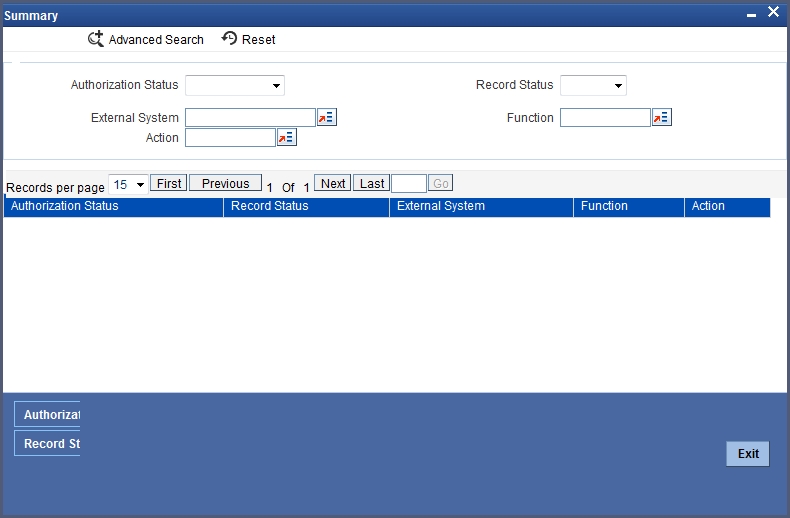Go to First page
Viewport: 790px width, 518px height.
coord(169,183)
